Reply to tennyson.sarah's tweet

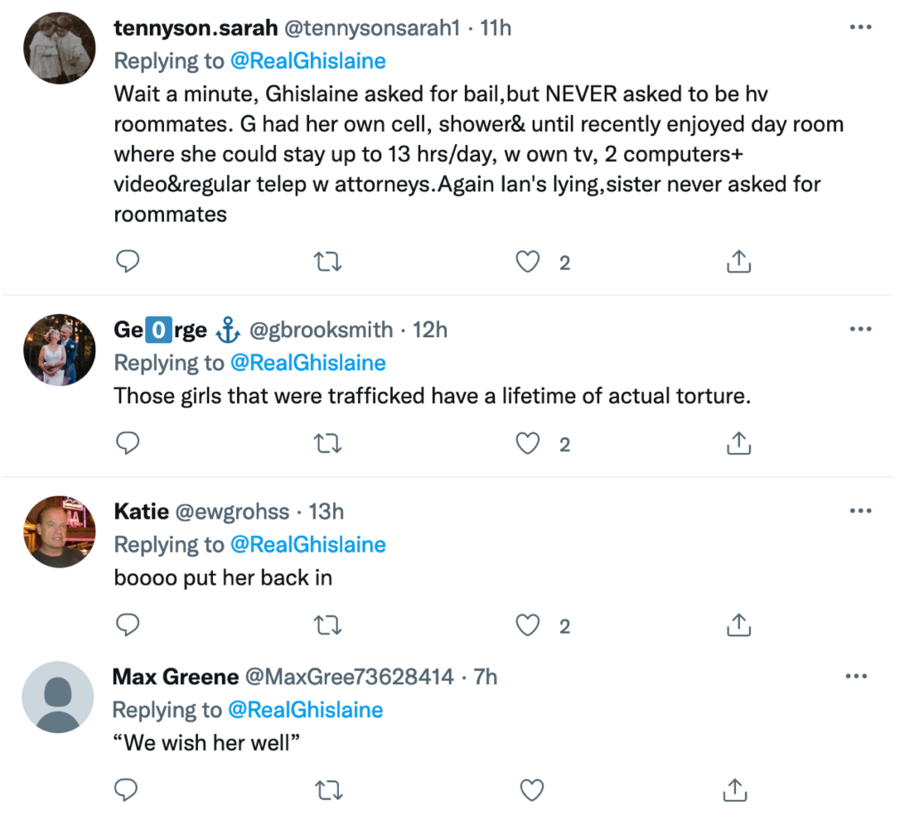tap(127, 262)
